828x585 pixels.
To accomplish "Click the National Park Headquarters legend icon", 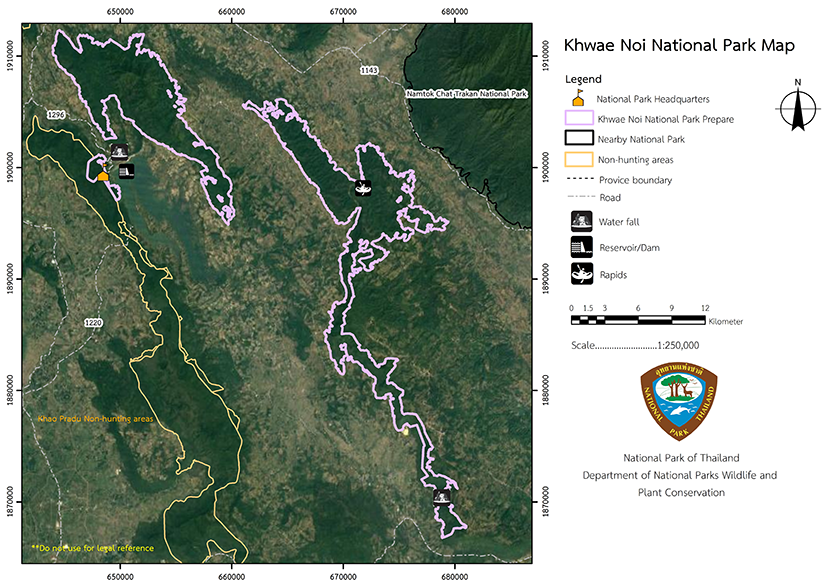I will [577, 98].
